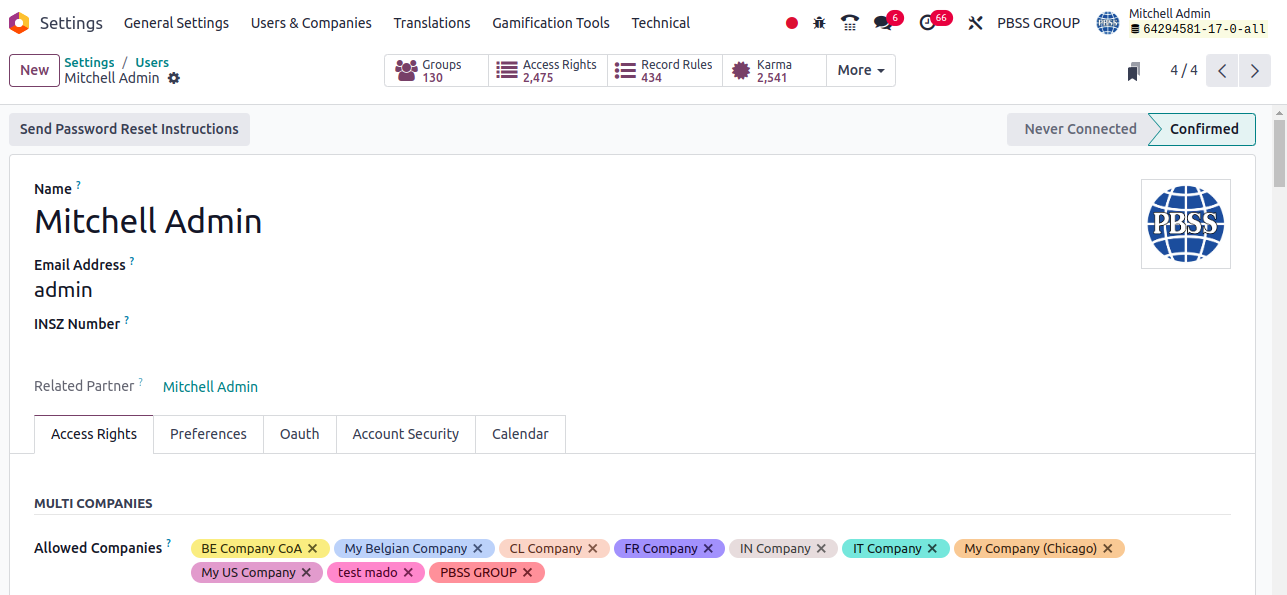Image resolution: width=1287 pixels, height=595 pixels.
Task: Click Send Password Reset Instructions
Action: [x=129, y=129]
